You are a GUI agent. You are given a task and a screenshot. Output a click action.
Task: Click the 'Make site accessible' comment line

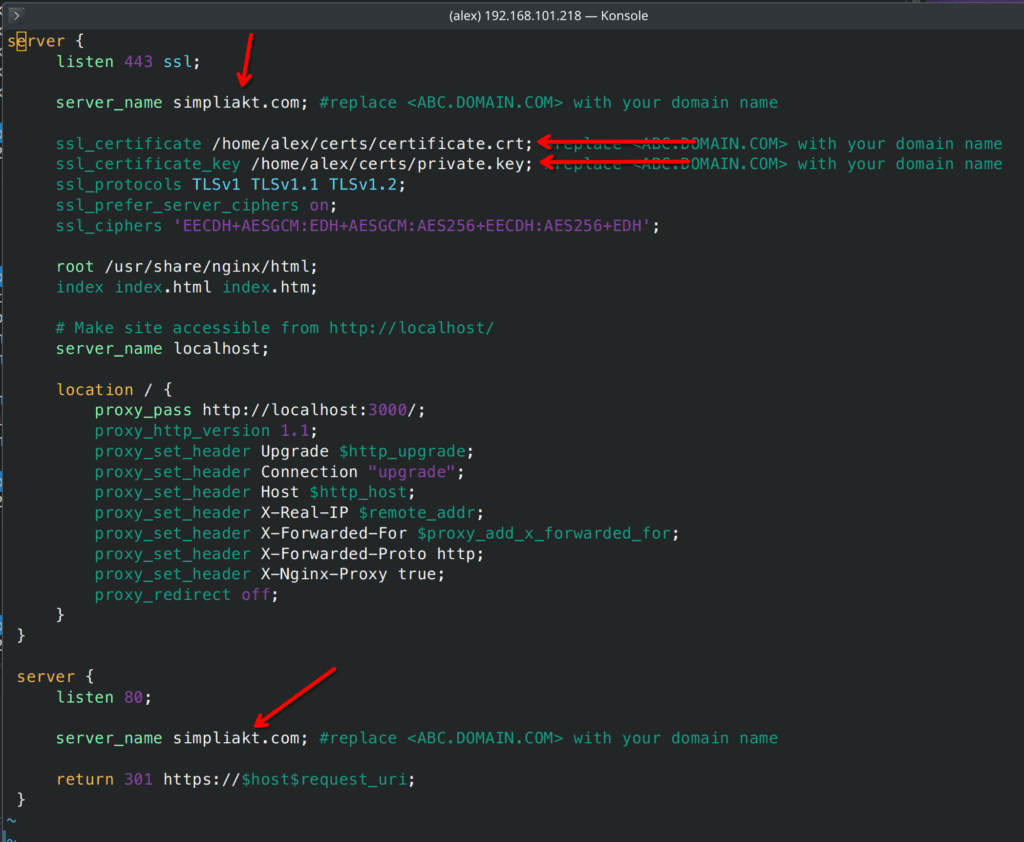pyautogui.click(x=275, y=328)
